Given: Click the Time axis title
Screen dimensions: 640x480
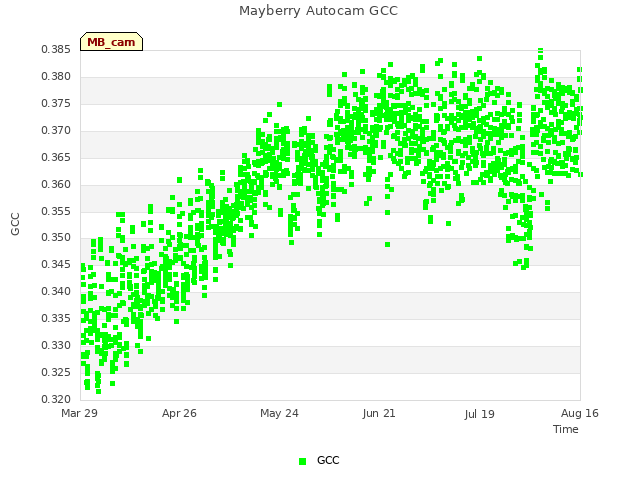Looking at the screenshot, I should [x=566, y=429].
